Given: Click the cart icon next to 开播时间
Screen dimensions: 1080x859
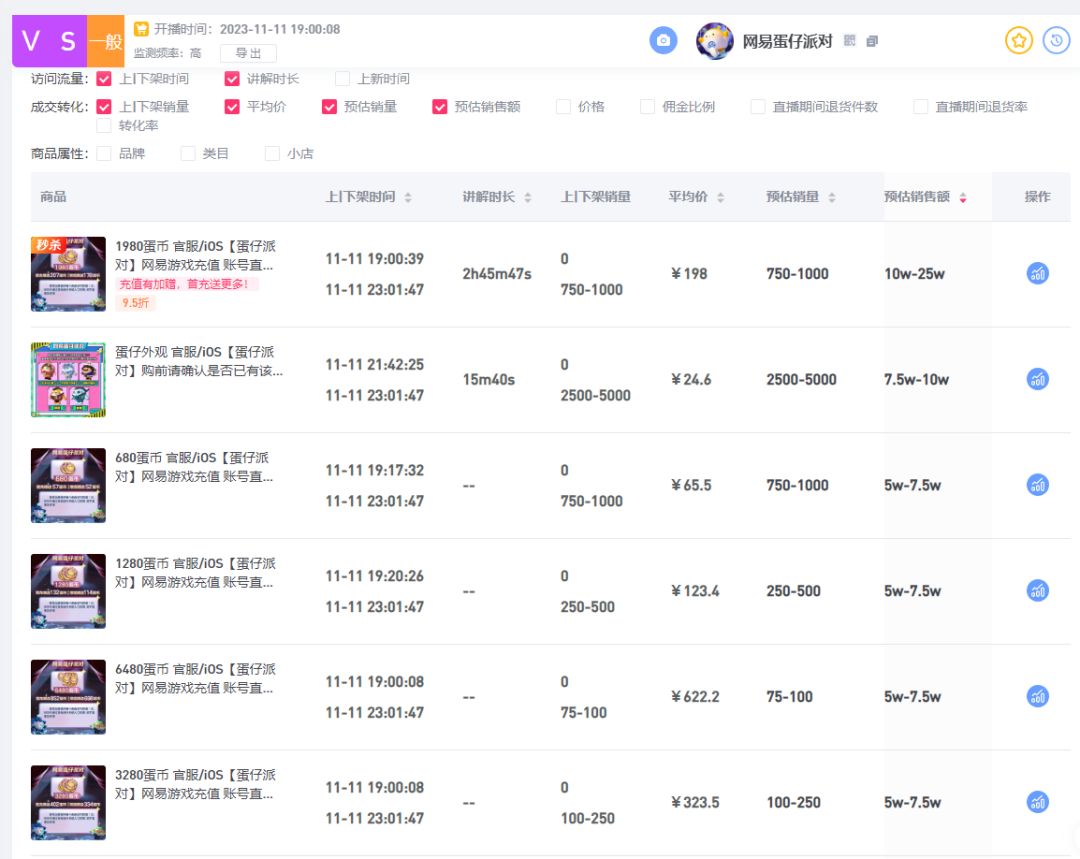Looking at the screenshot, I should tap(141, 29).
